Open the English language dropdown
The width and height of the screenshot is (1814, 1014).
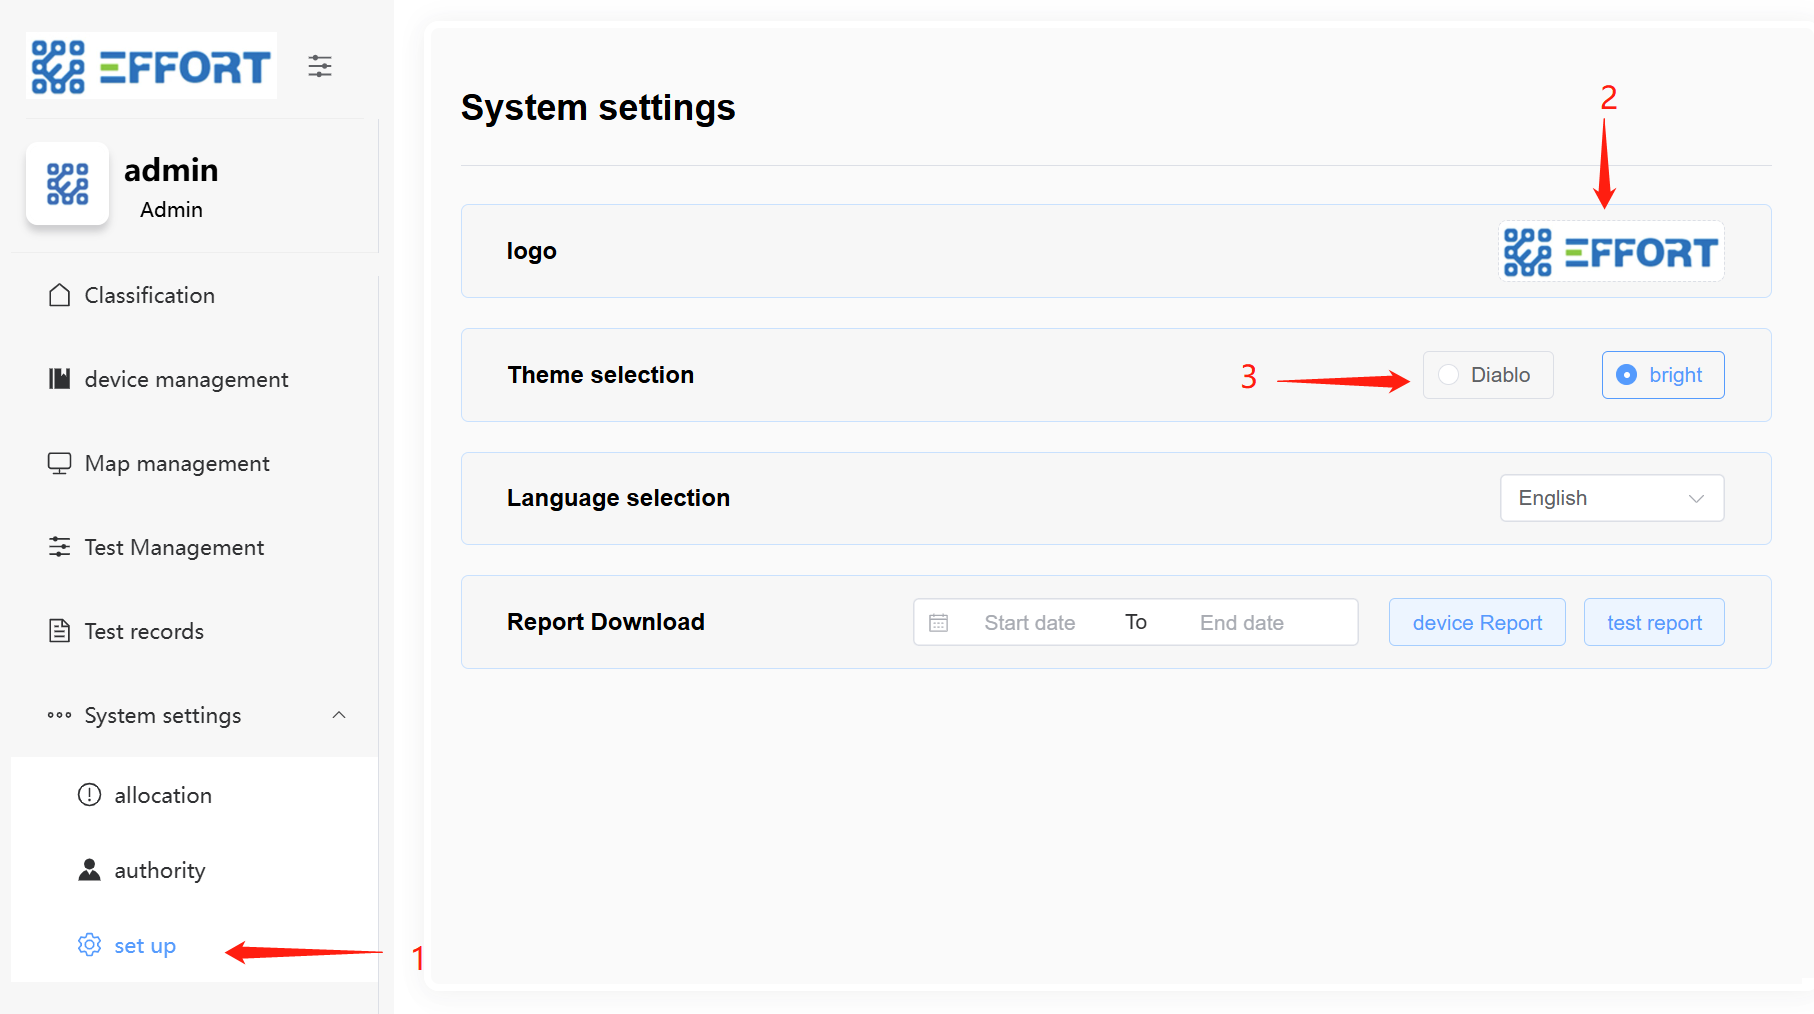(x=1611, y=498)
